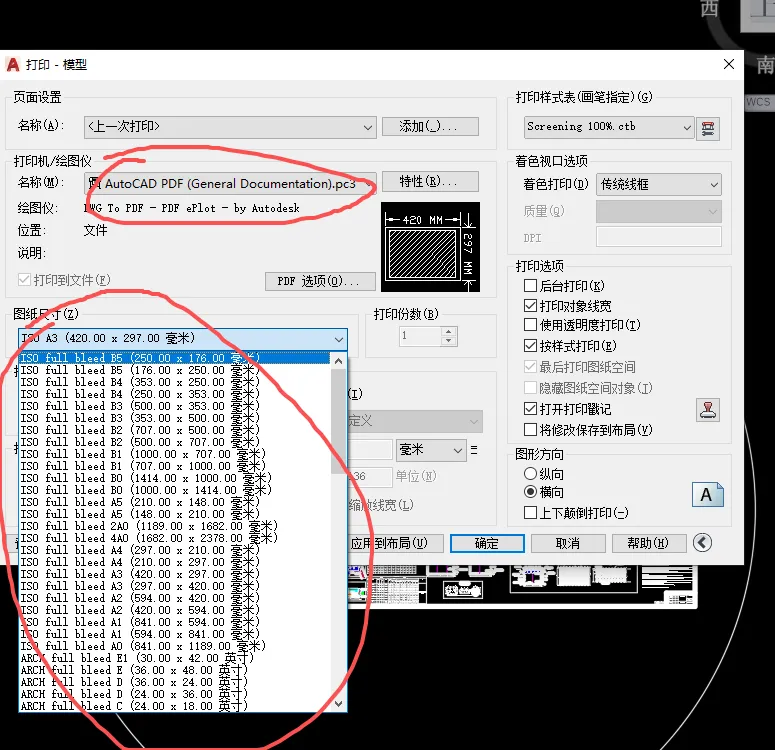Select ARCH full bleed E (36.00 x 48.00)
Screen dimensions: 775x750
174,669
